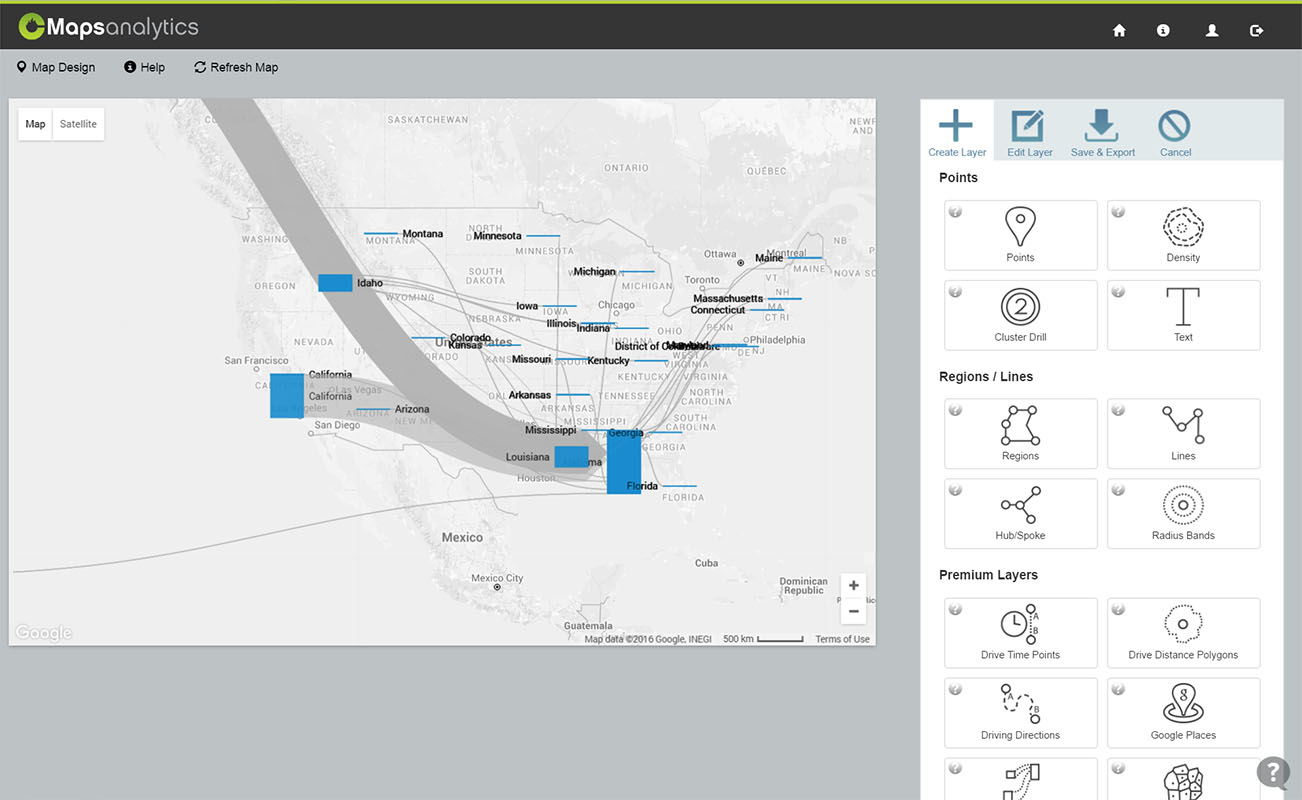This screenshot has height=800, width=1302.
Task: Click Refresh Map
Action: (236, 67)
